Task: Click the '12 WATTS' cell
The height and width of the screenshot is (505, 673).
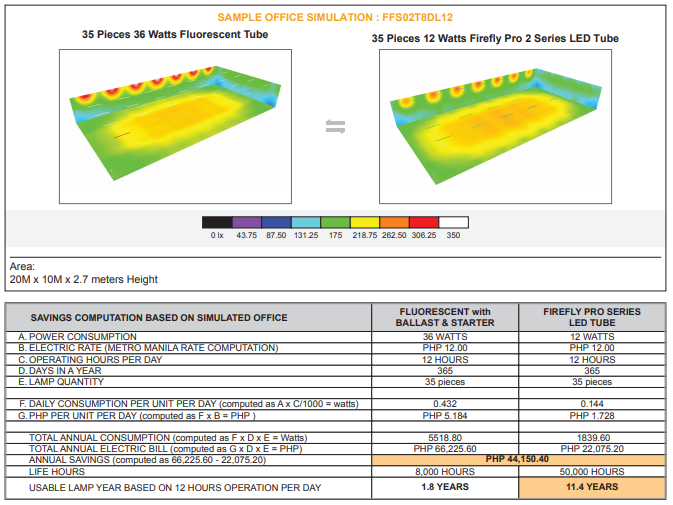Action: (x=592, y=337)
